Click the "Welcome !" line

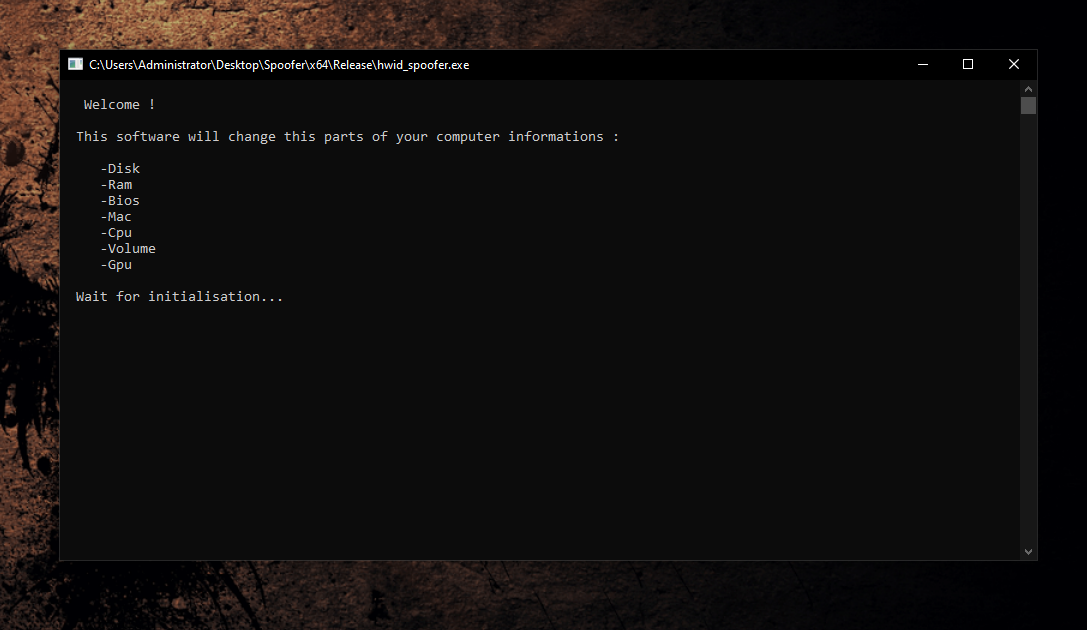(119, 105)
